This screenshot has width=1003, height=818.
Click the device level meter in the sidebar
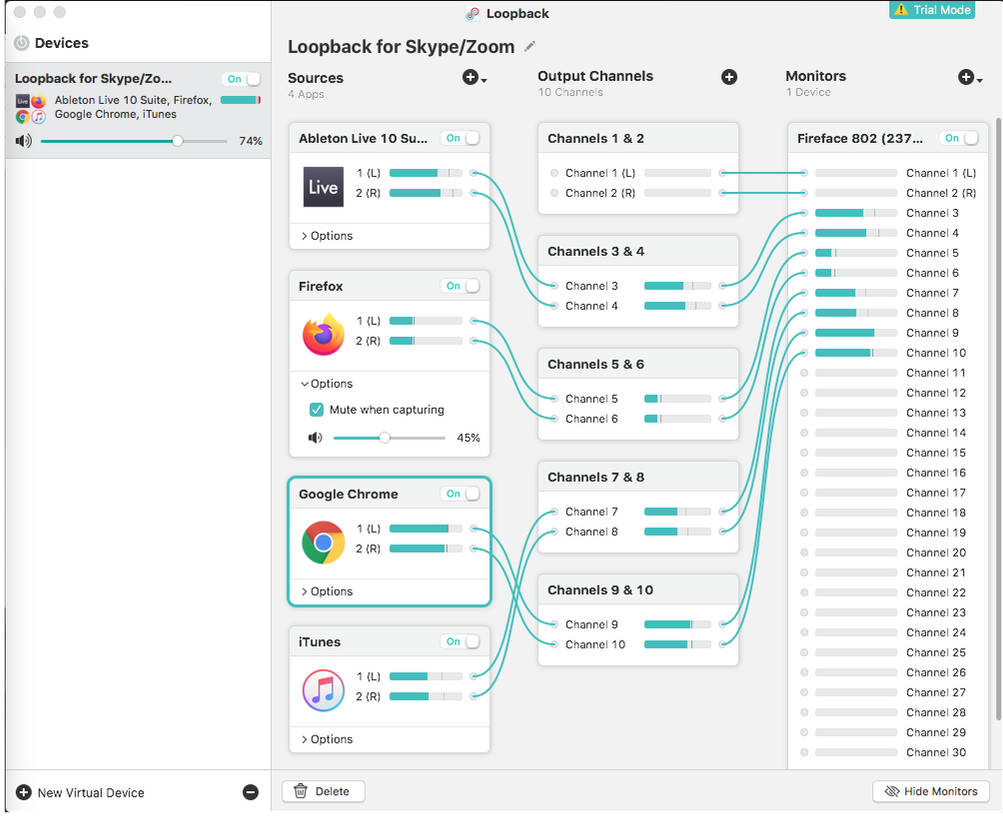click(x=241, y=100)
